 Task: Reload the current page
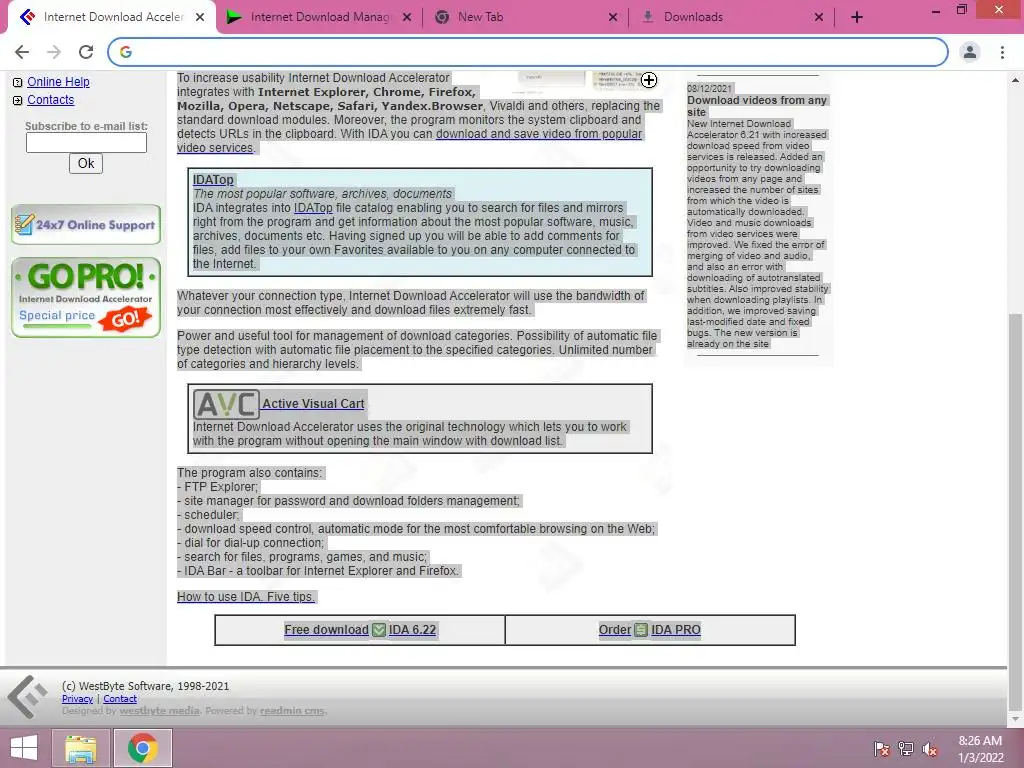click(86, 52)
